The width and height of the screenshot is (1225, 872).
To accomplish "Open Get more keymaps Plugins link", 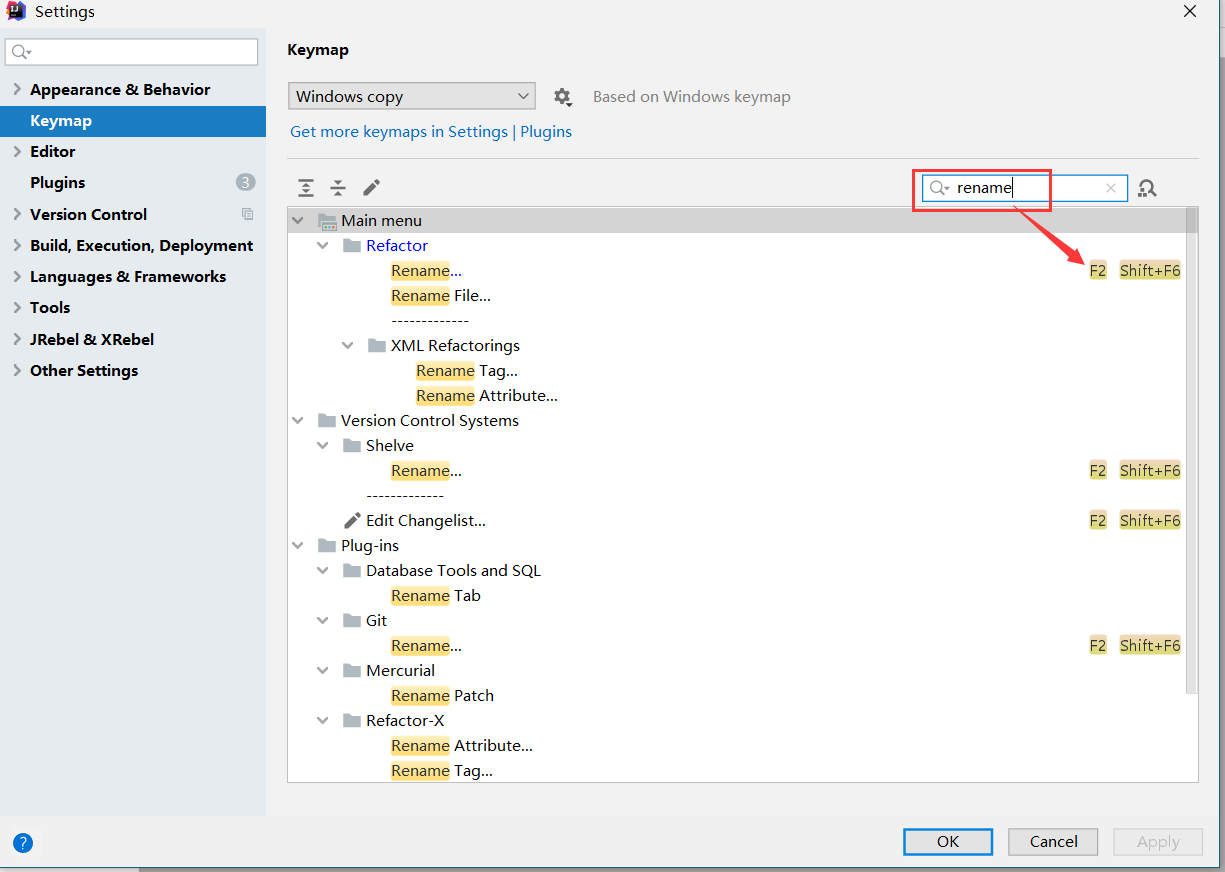I will pyautogui.click(x=430, y=131).
